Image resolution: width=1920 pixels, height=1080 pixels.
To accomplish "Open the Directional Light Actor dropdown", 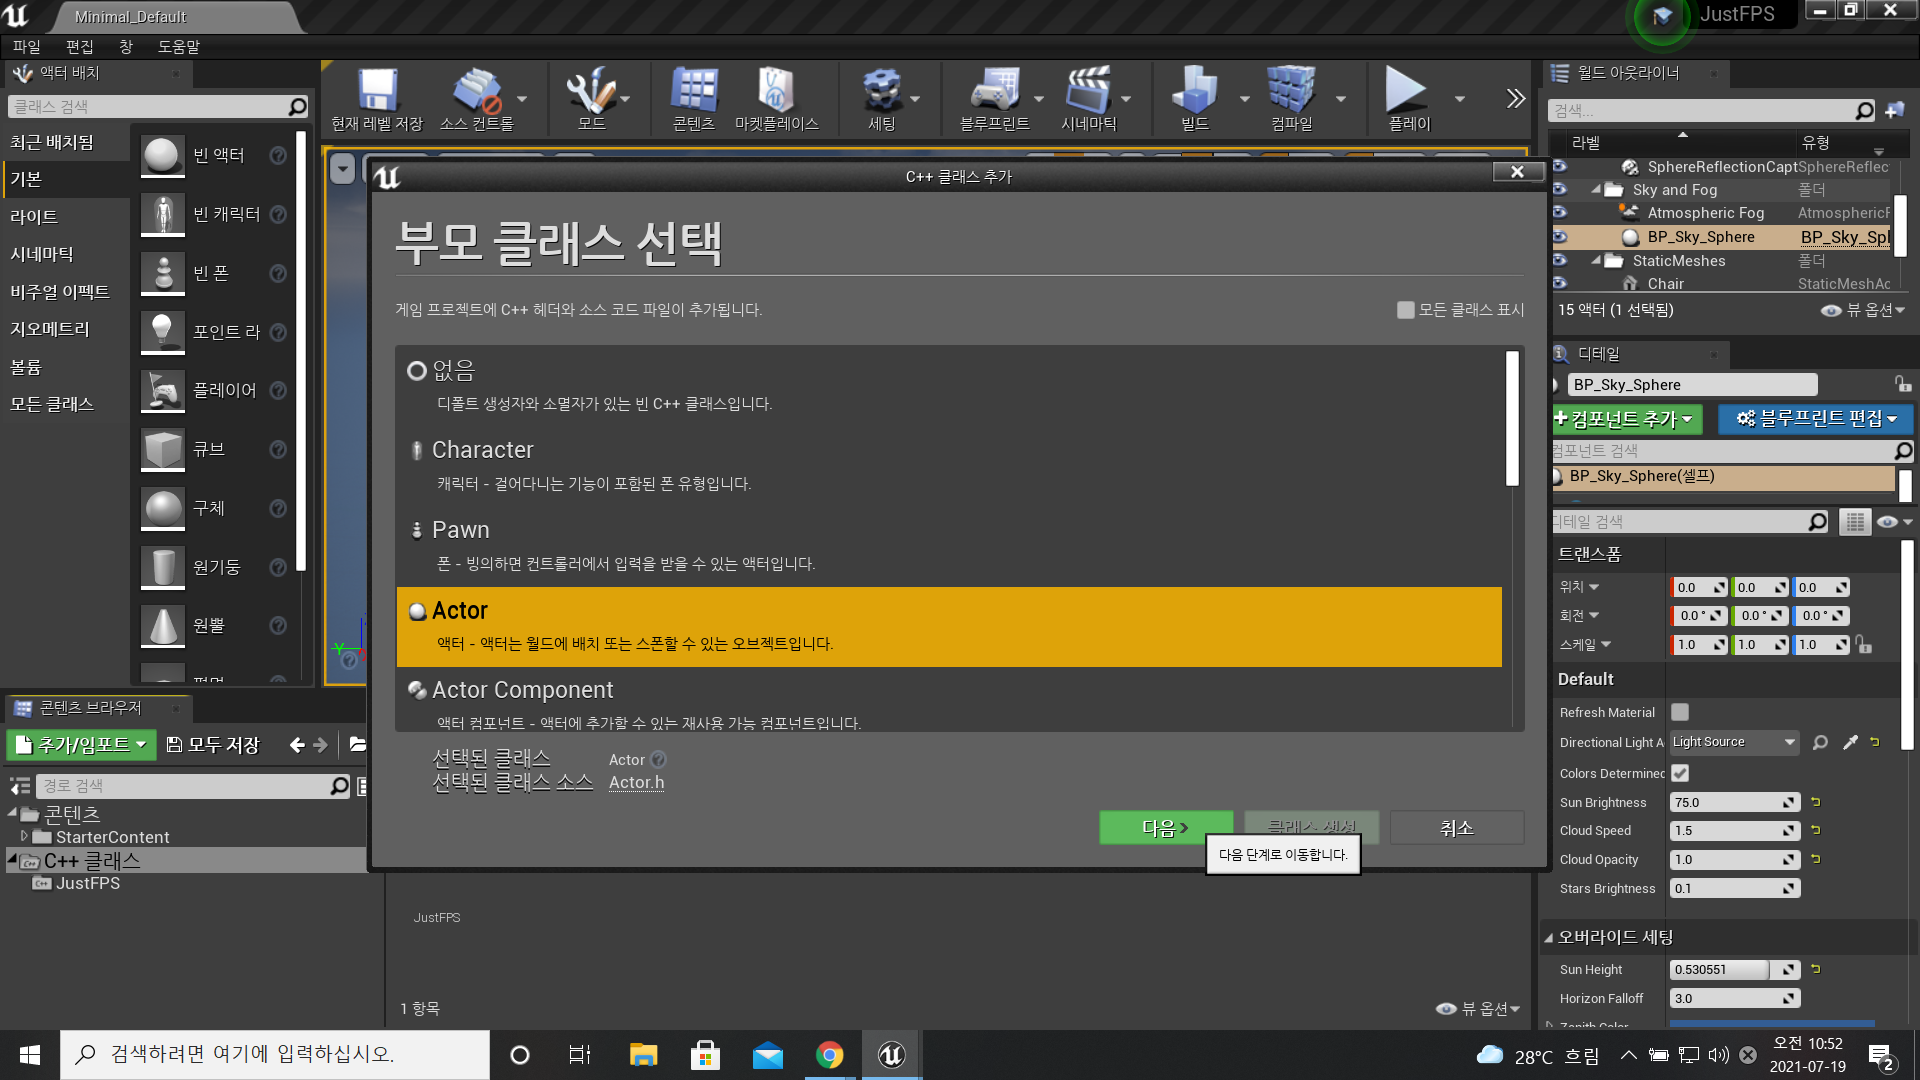I will tap(1733, 742).
